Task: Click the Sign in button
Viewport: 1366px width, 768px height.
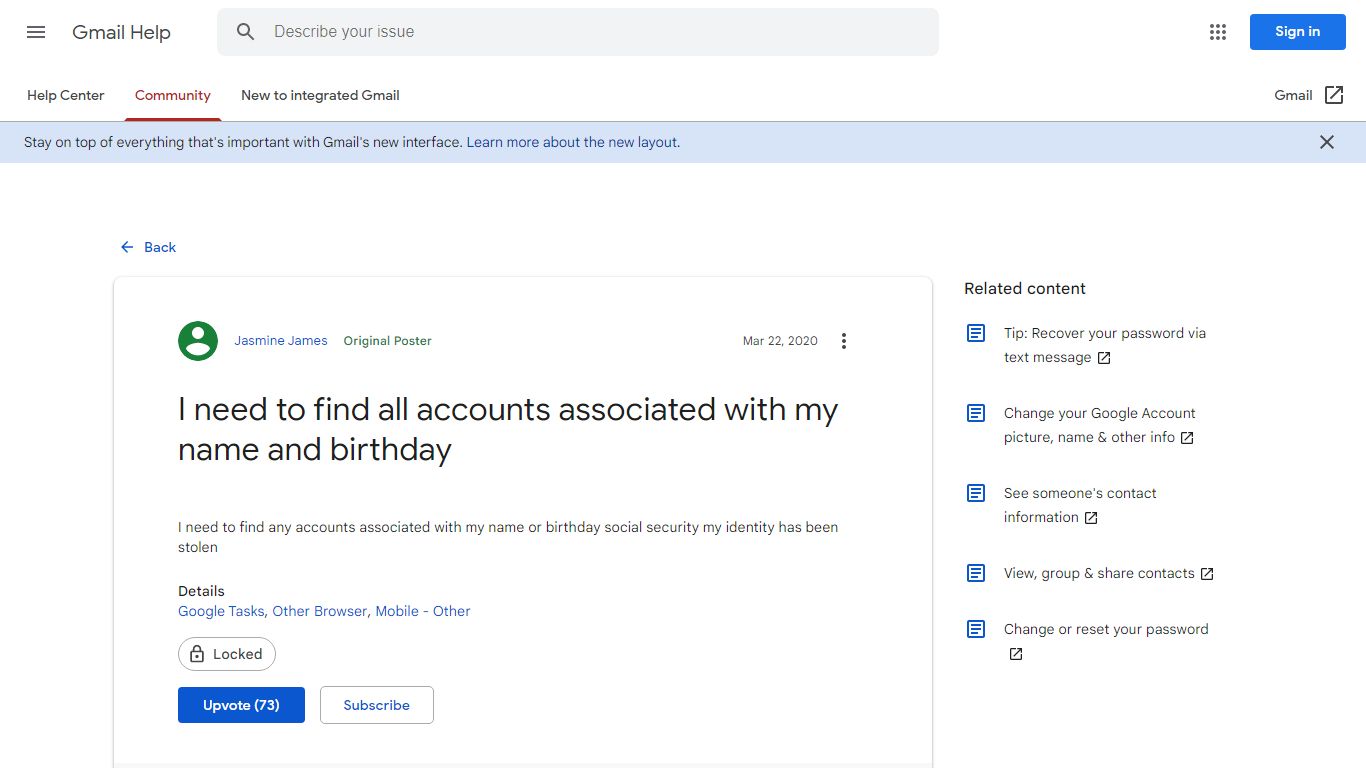Action: pos(1297,32)
